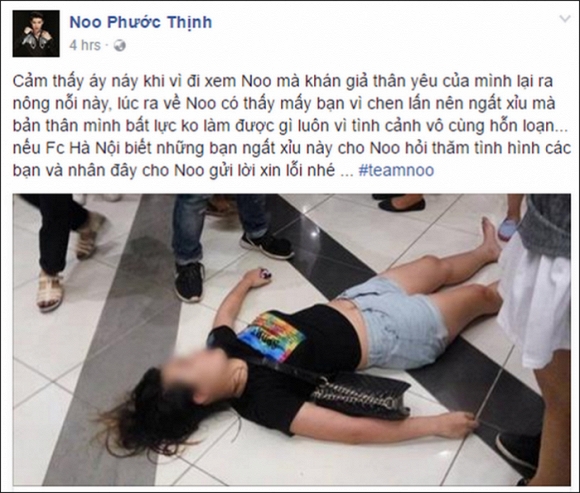Visit the Noo Phước Thịnh profile name link

pos(141,22)
